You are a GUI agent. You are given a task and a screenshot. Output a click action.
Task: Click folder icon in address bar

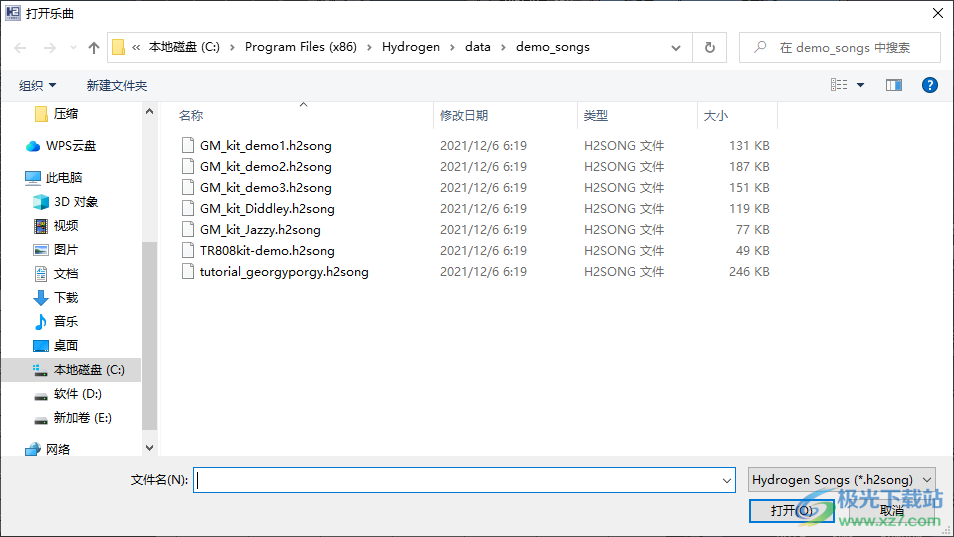119,47
